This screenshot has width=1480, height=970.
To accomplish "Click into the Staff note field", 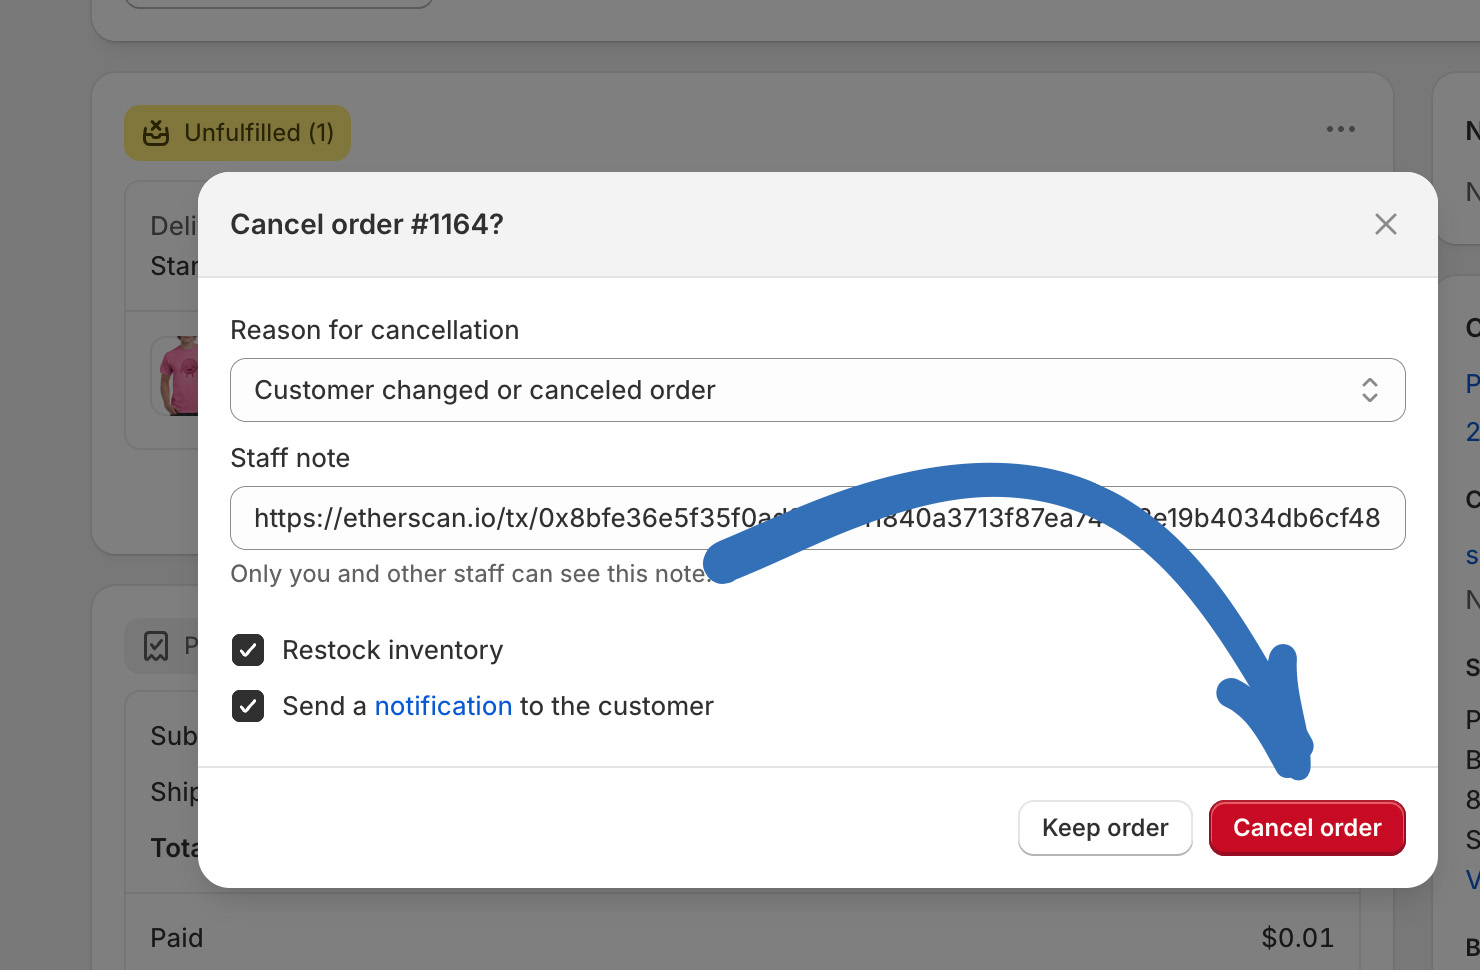I will pos(817,518).
